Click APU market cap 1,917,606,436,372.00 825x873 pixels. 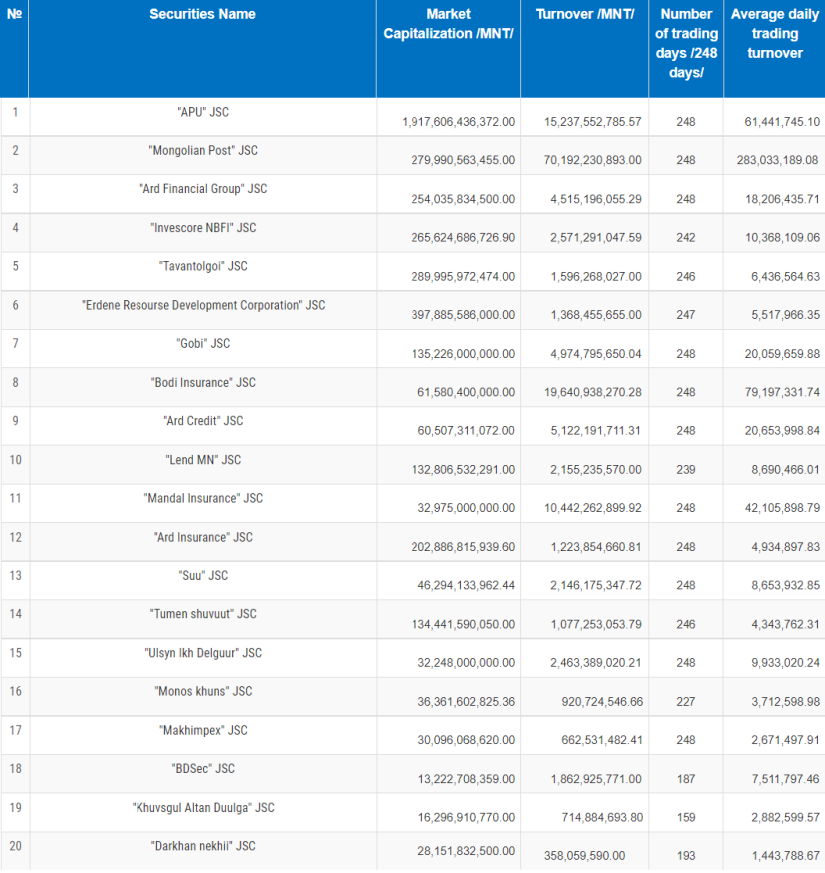(x=459, y=121)
